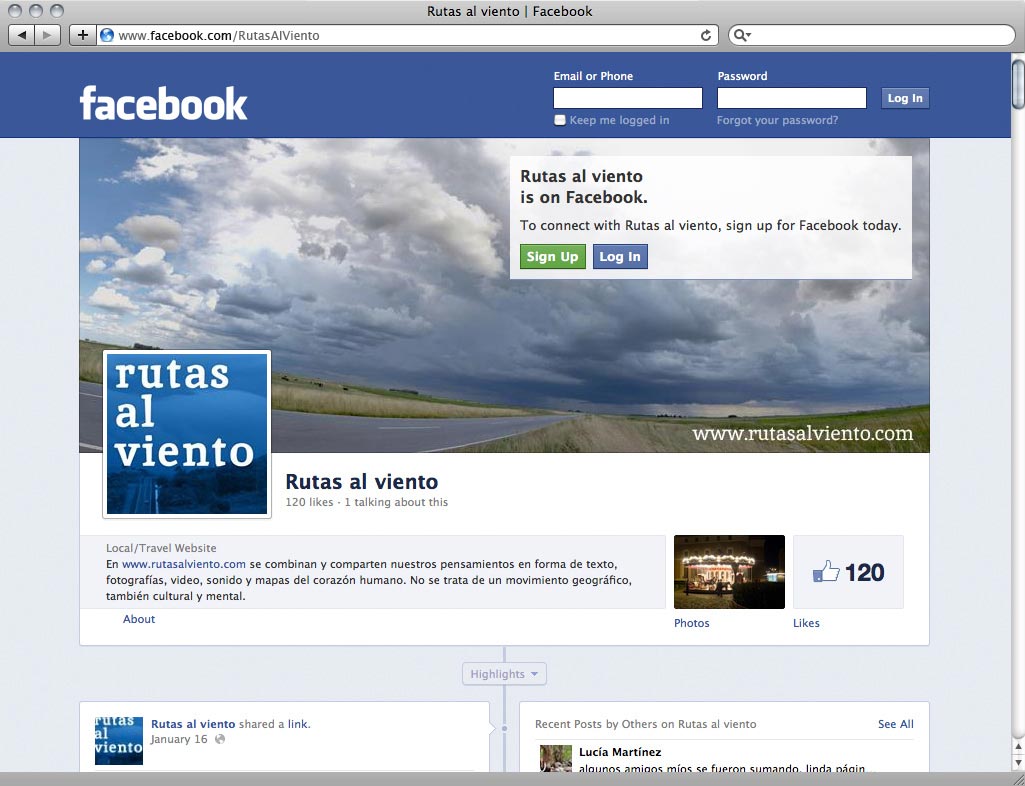Click the carousel Photos thumbnail
The width and height of the screenshot is (1025, 786).
(x=730, y=572)
